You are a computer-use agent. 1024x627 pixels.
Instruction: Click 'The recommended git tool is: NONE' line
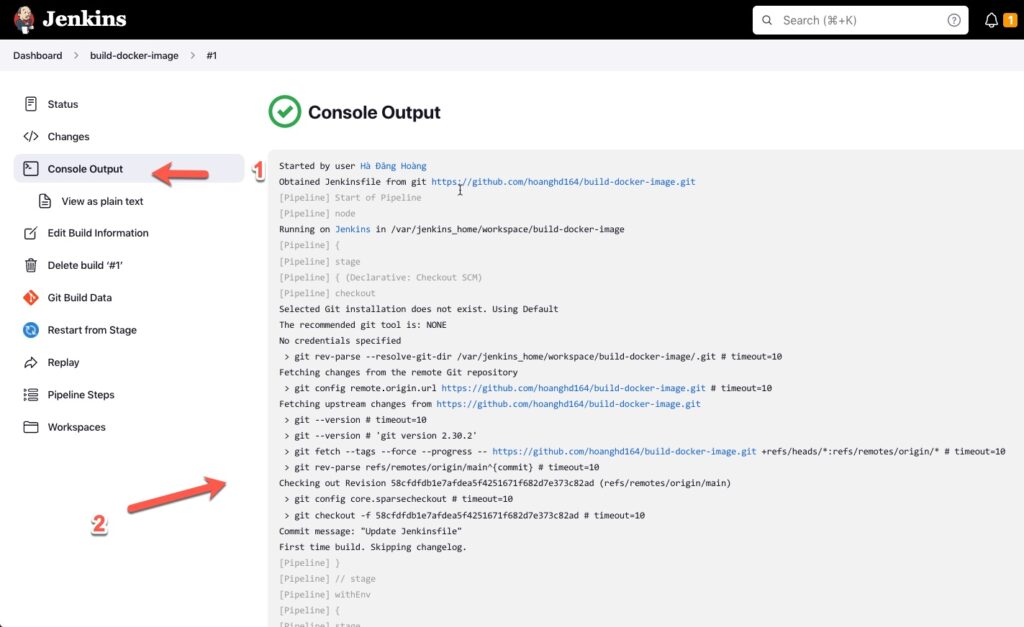click(x=362, y=325)
